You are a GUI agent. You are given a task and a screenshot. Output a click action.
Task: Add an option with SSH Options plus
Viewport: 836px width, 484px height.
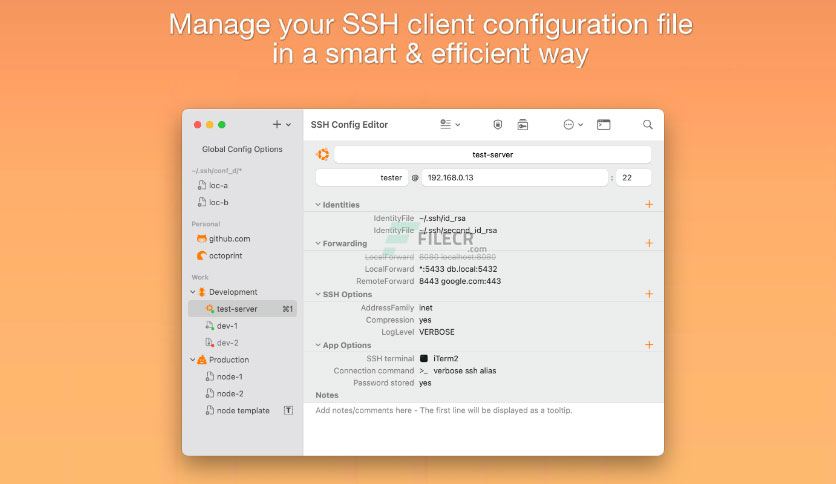point(649,294)
